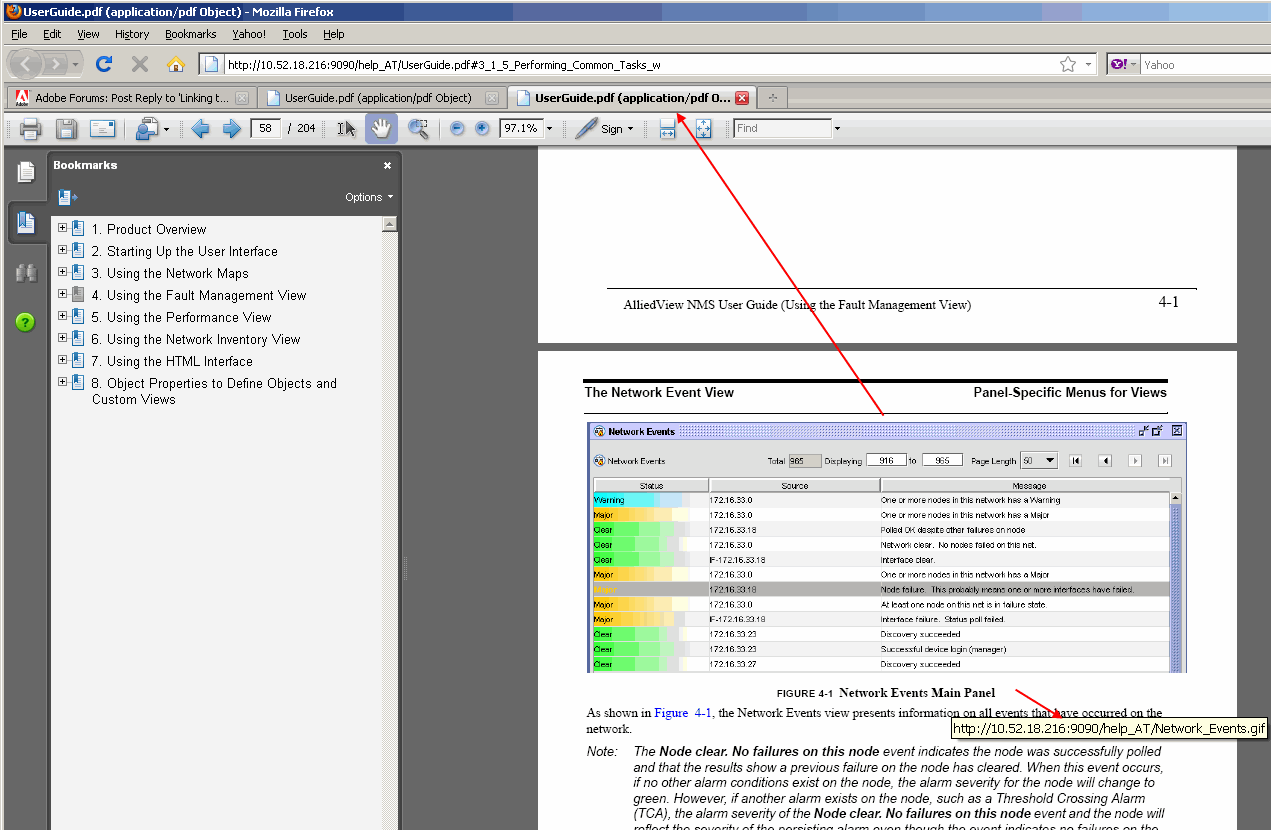This screenshot has width=1271, height=830.
Task: Open a new tab with plus button
Action: tap(773, 98)
